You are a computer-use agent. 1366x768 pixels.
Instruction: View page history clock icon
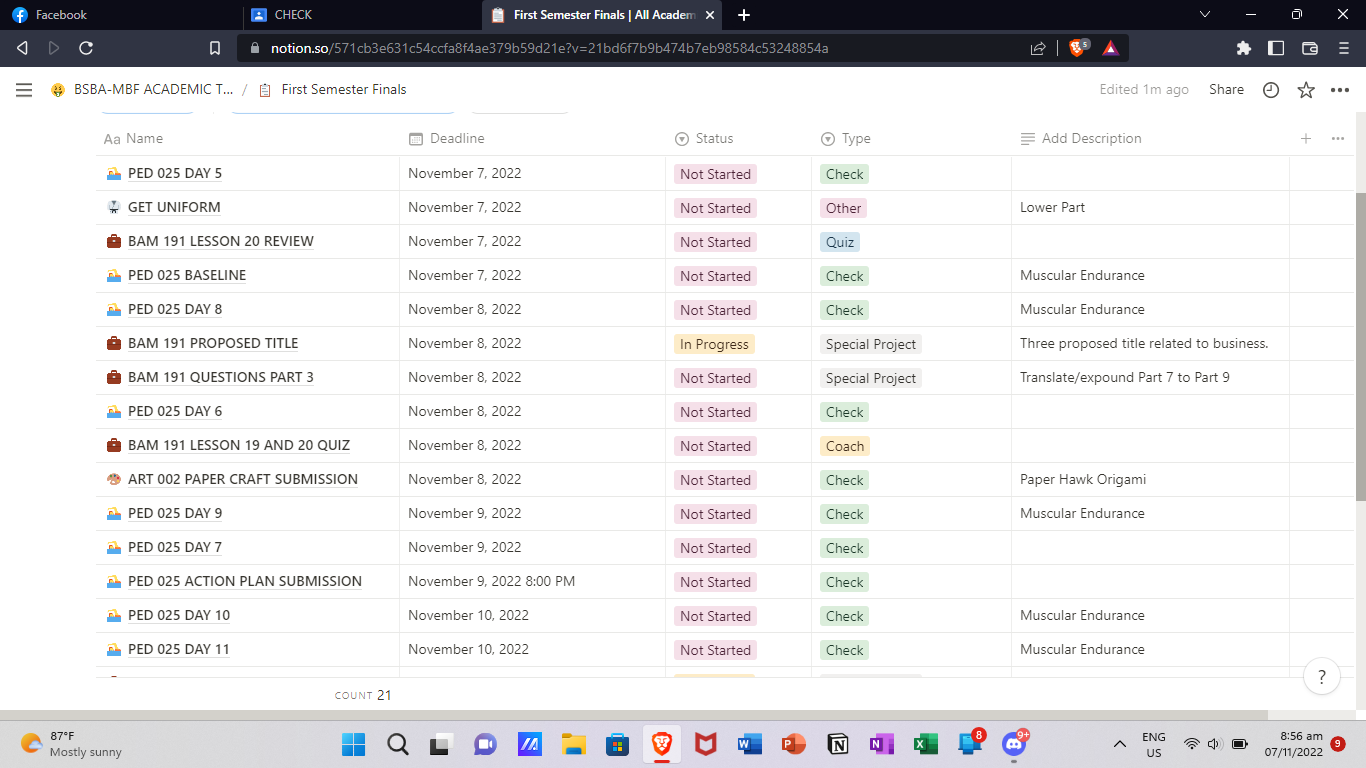(1271, 90)
